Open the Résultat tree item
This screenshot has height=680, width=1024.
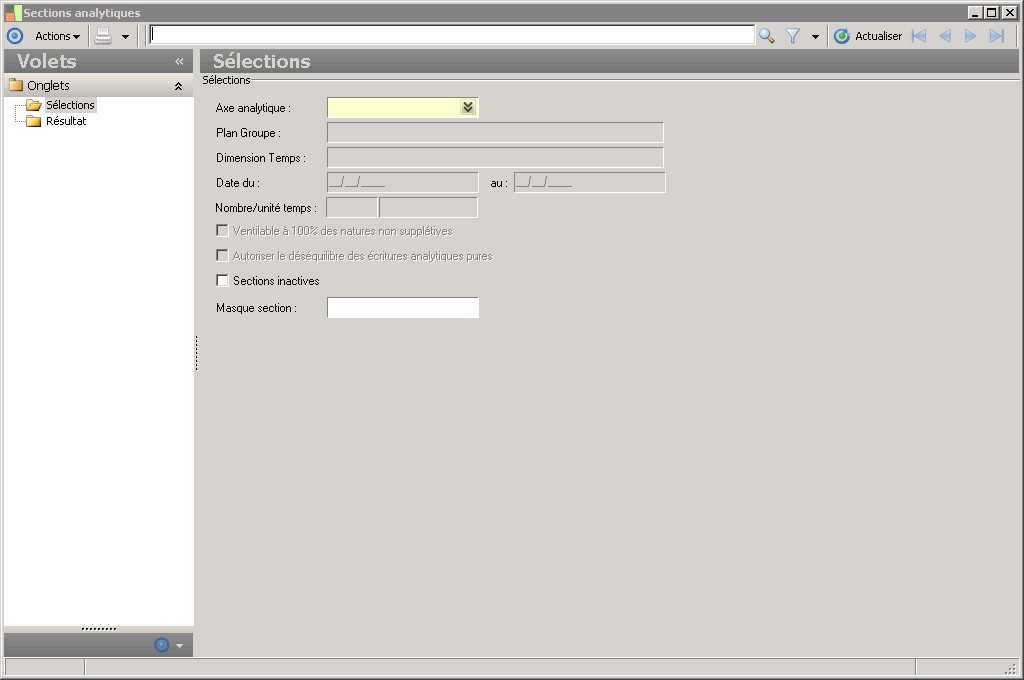(x=66, y=121)
